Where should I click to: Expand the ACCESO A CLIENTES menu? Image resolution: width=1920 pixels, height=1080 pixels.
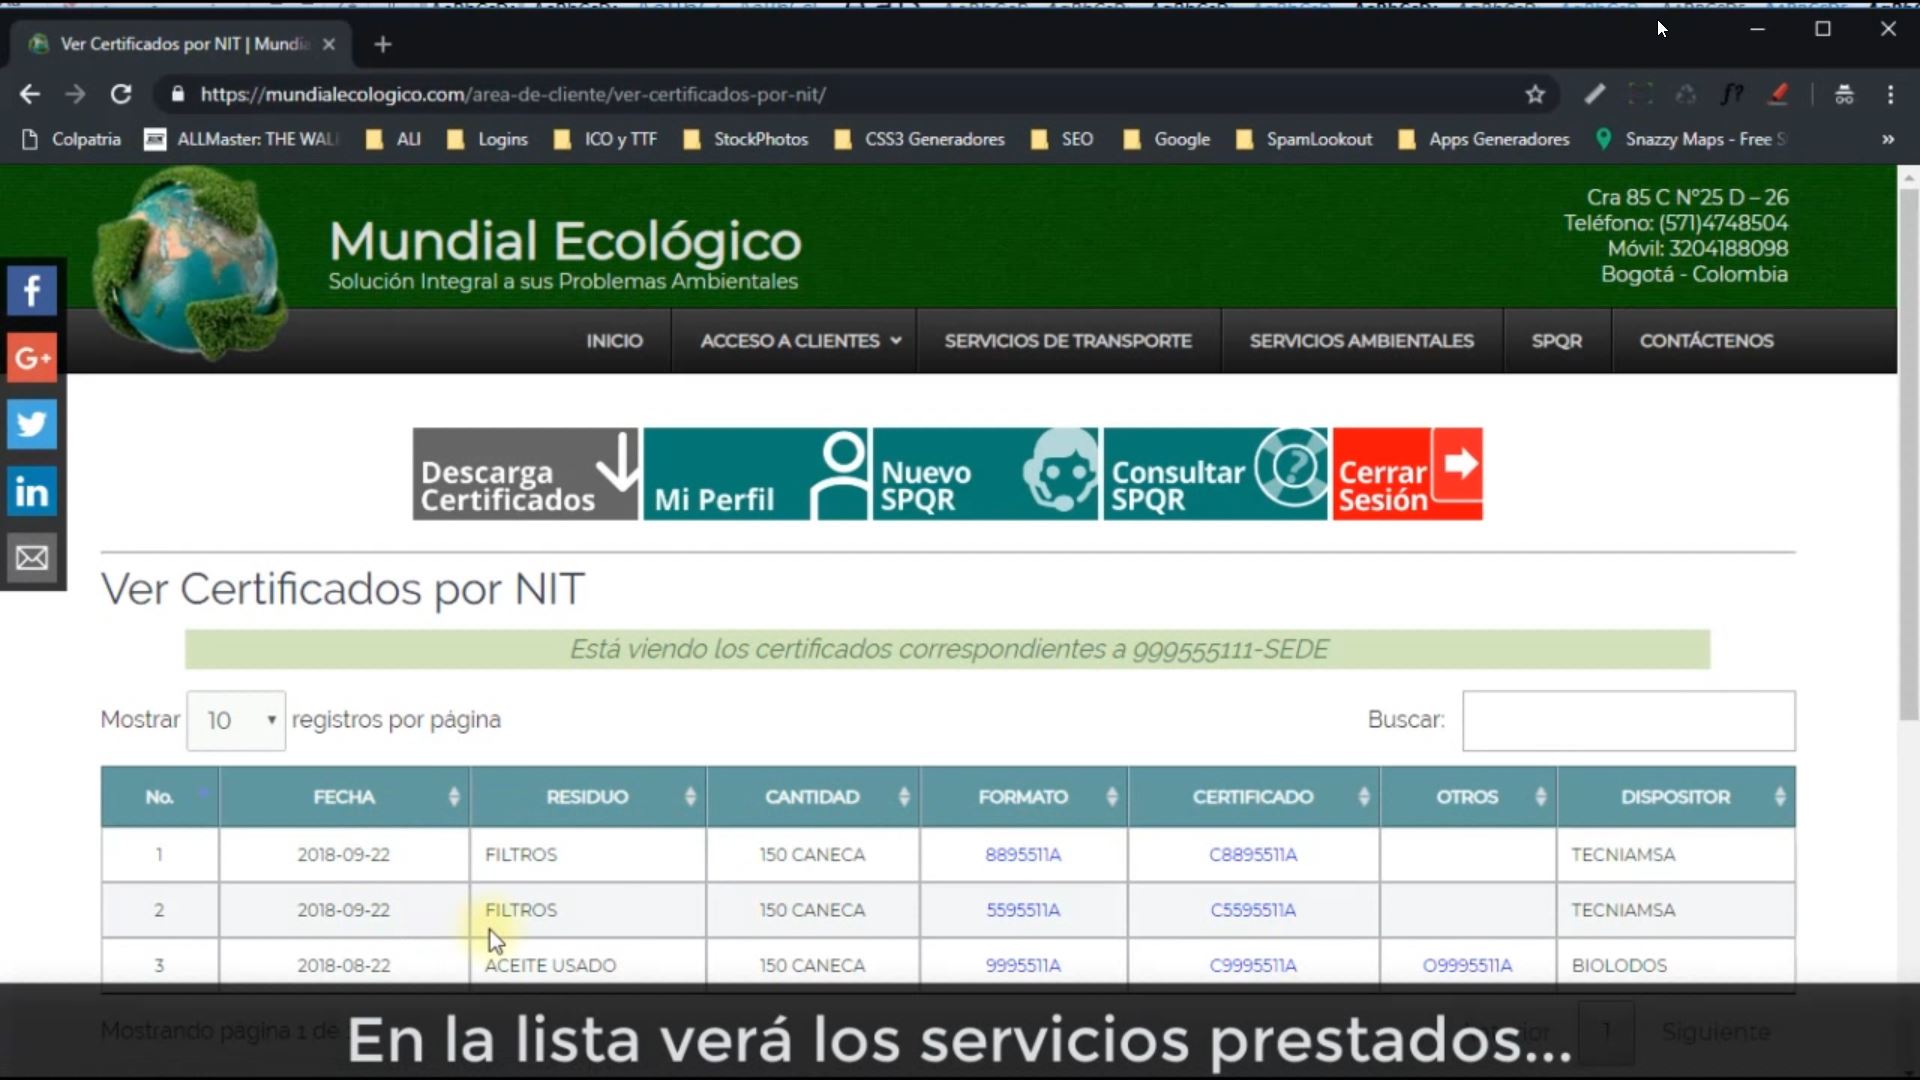[800, 341]
